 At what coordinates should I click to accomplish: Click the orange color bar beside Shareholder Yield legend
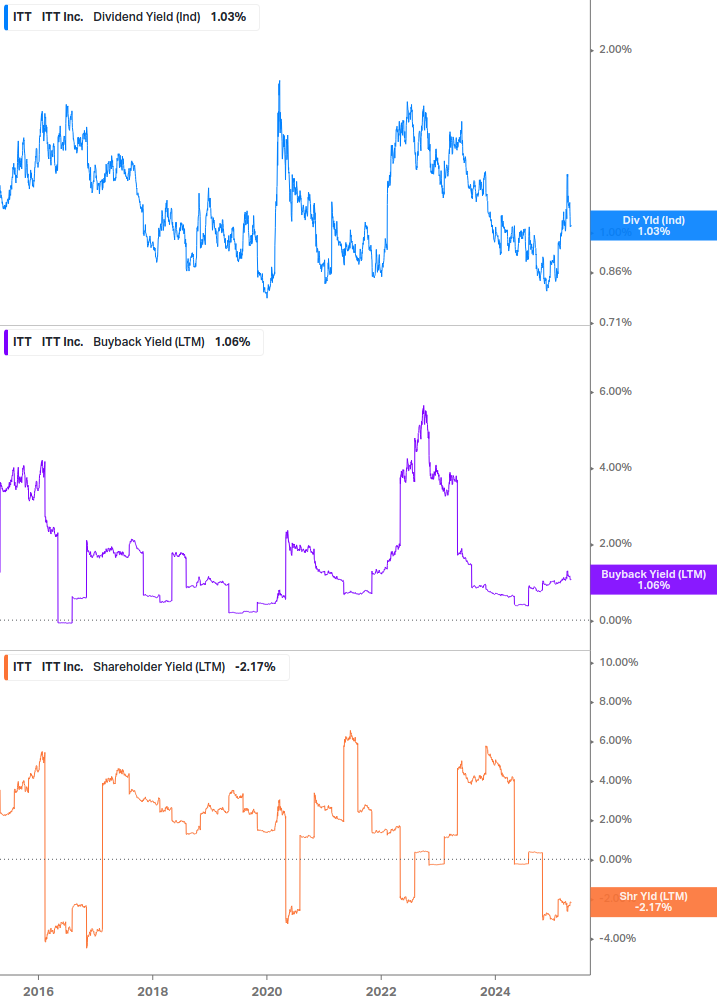click(x=6, y=667)
